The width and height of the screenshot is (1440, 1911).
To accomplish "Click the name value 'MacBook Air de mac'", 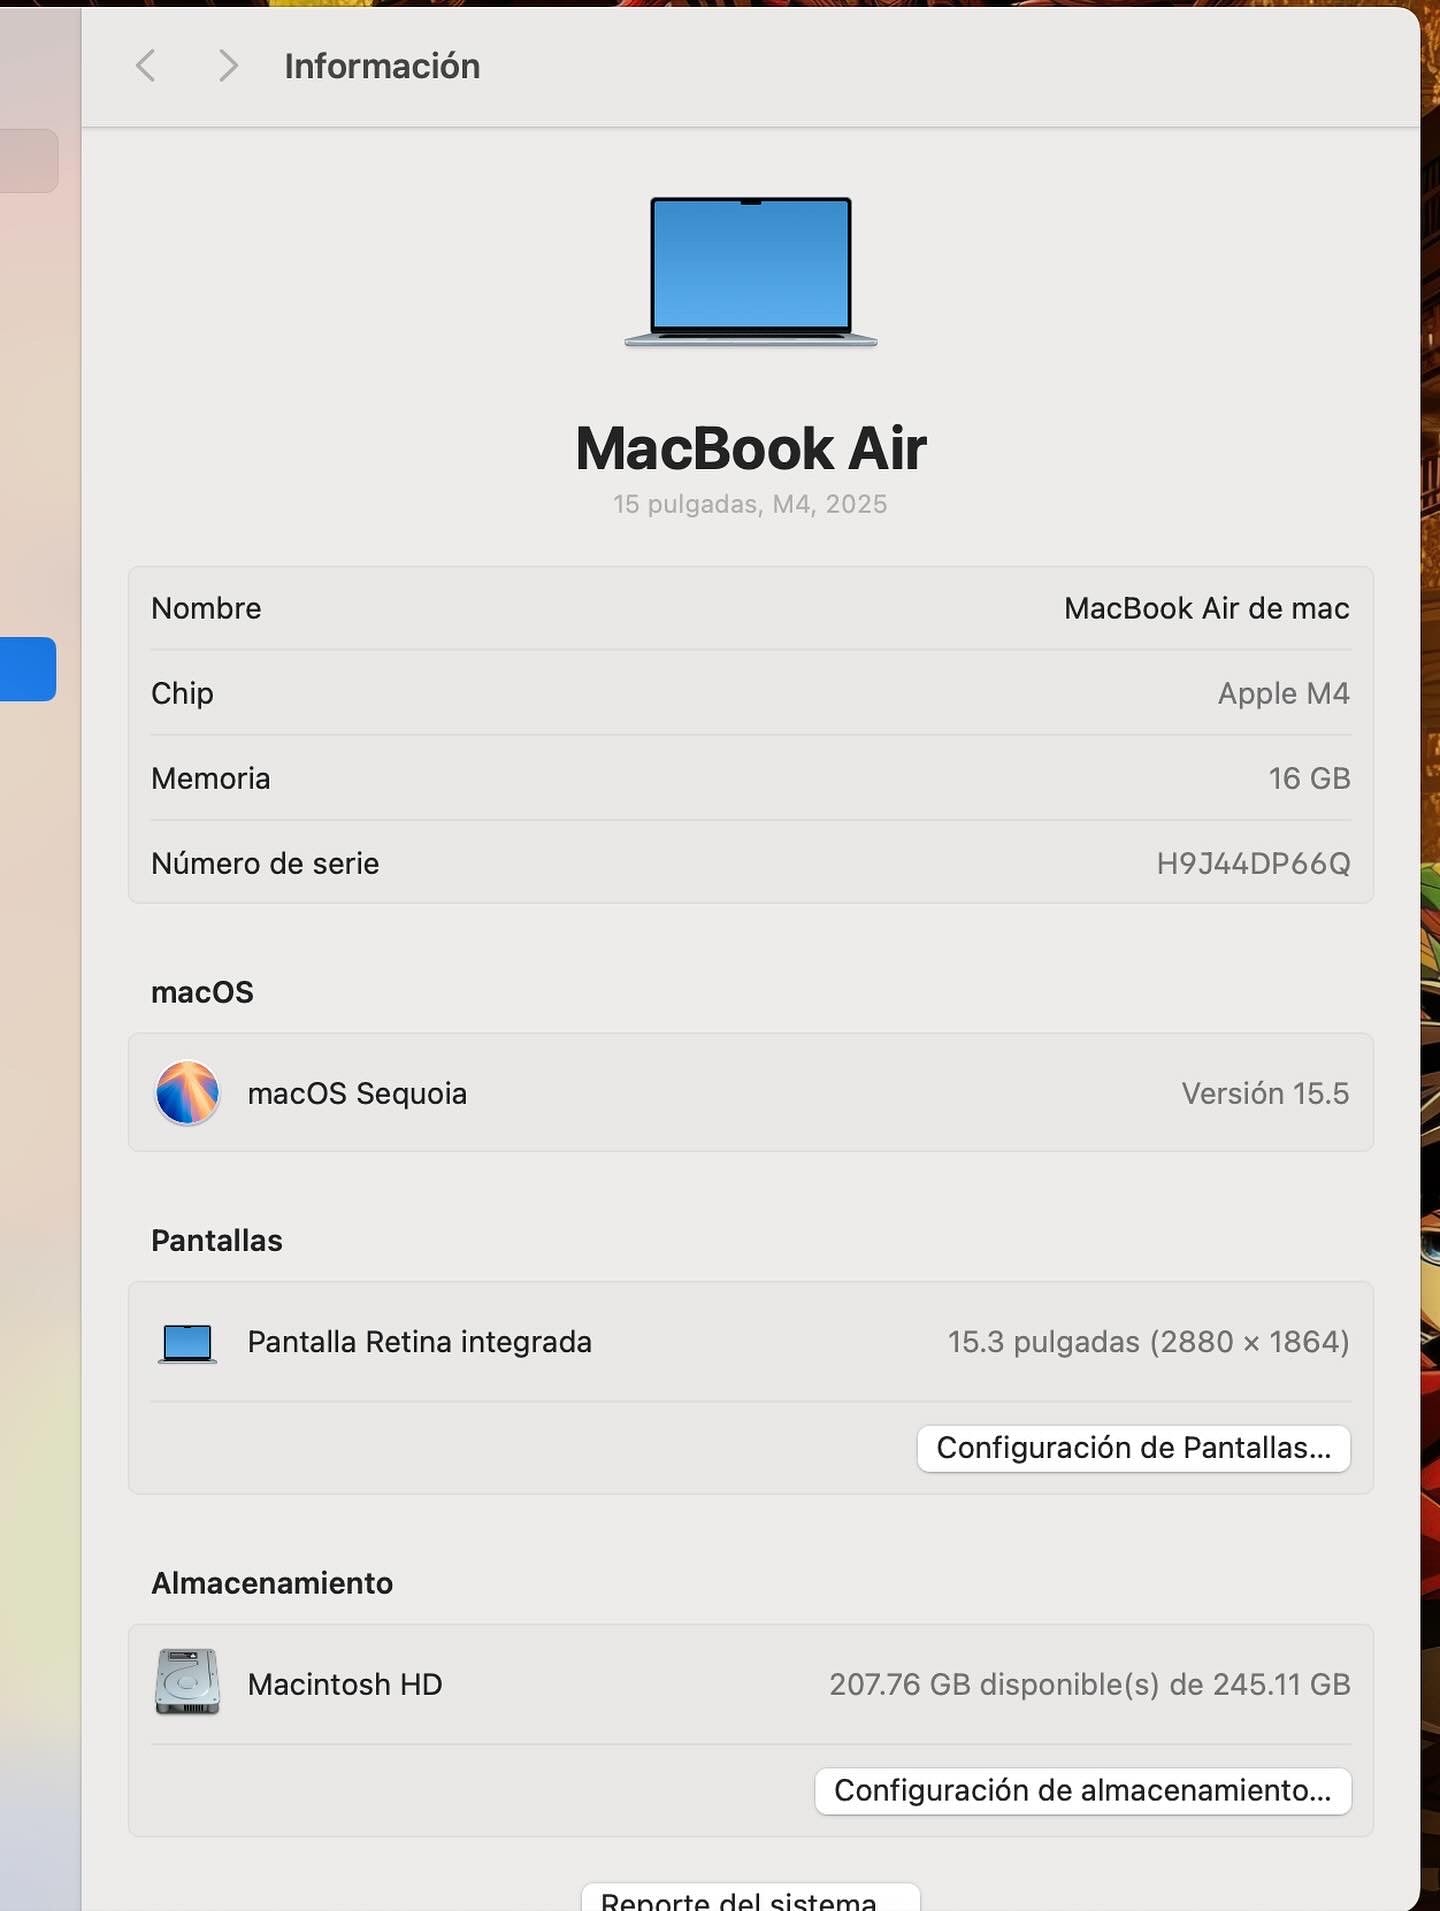I will tap(1207, 608).
